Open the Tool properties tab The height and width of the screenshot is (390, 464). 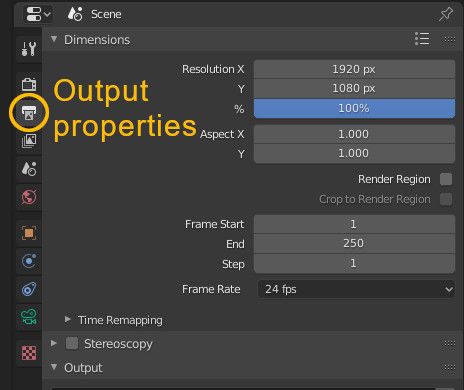tap(29, 49)
